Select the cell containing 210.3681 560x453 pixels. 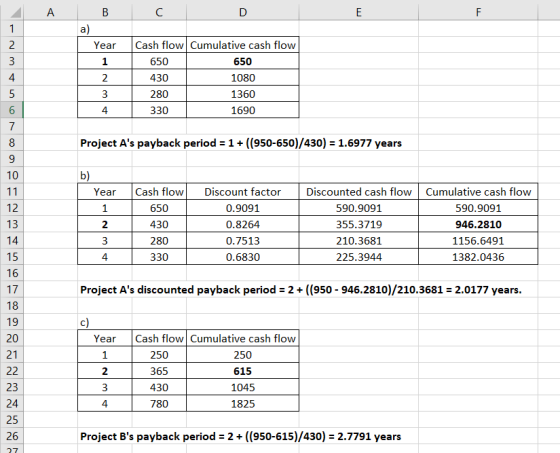[x=359, y=240]
